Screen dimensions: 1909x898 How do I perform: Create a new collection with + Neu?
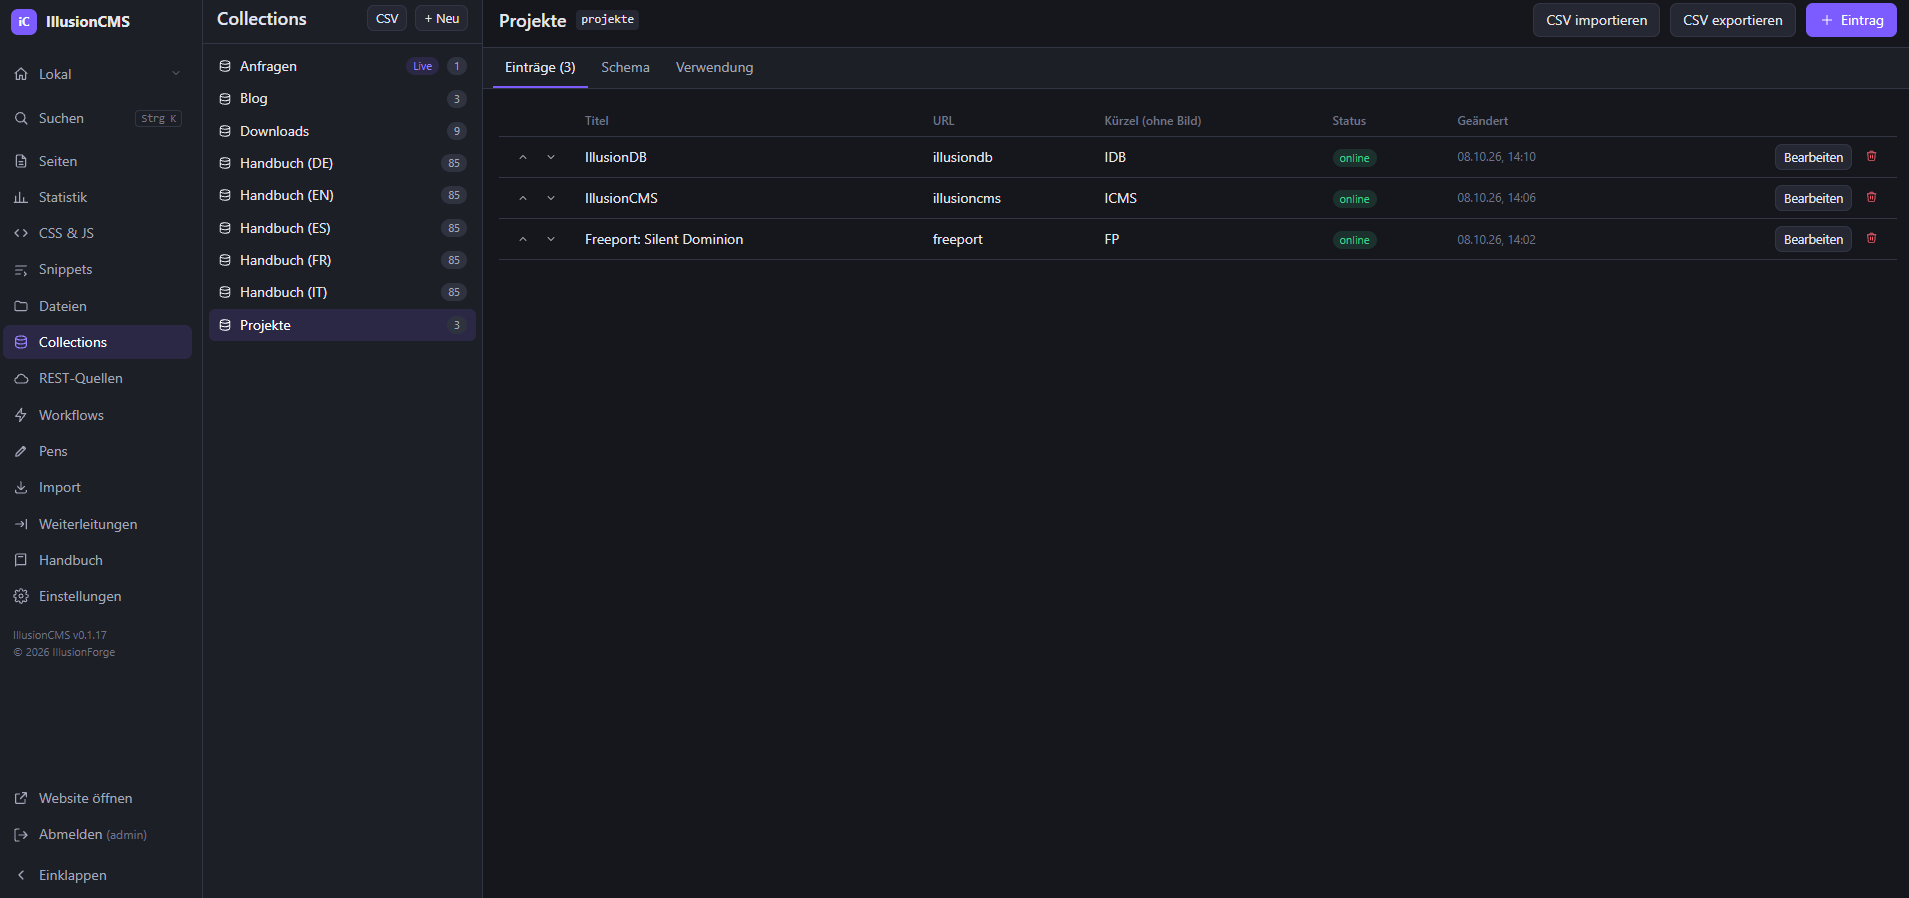point(442,19)
